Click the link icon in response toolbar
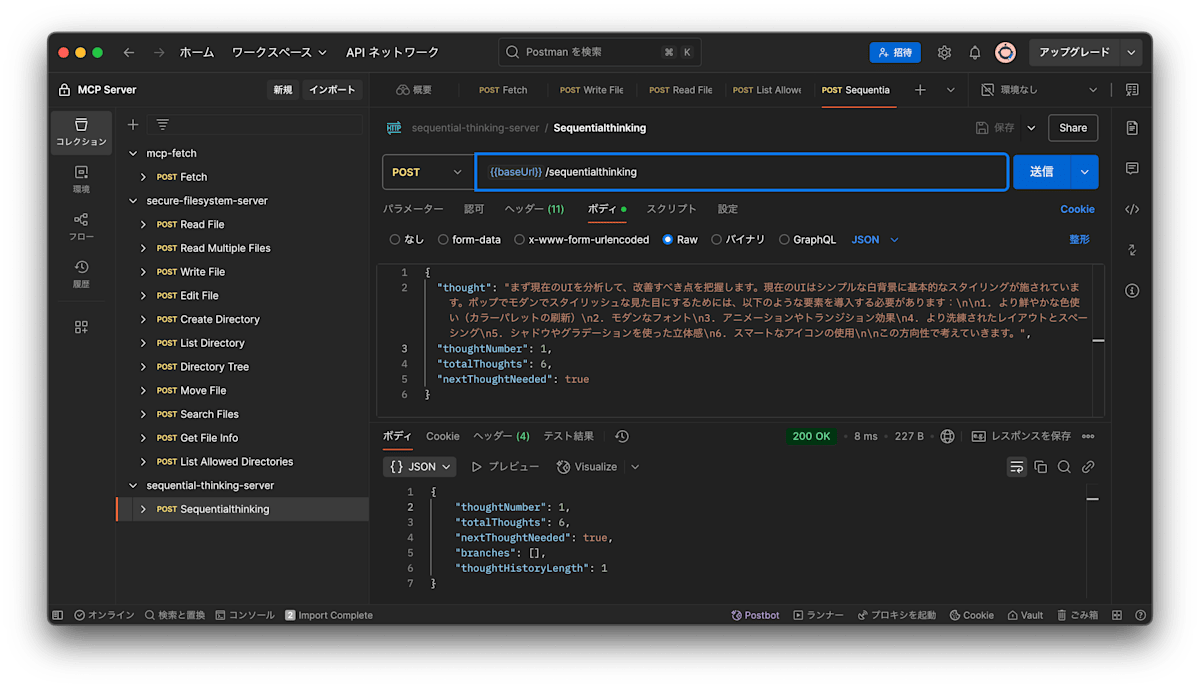Viewport: 1200px width, 688px height. [1088, 467]
